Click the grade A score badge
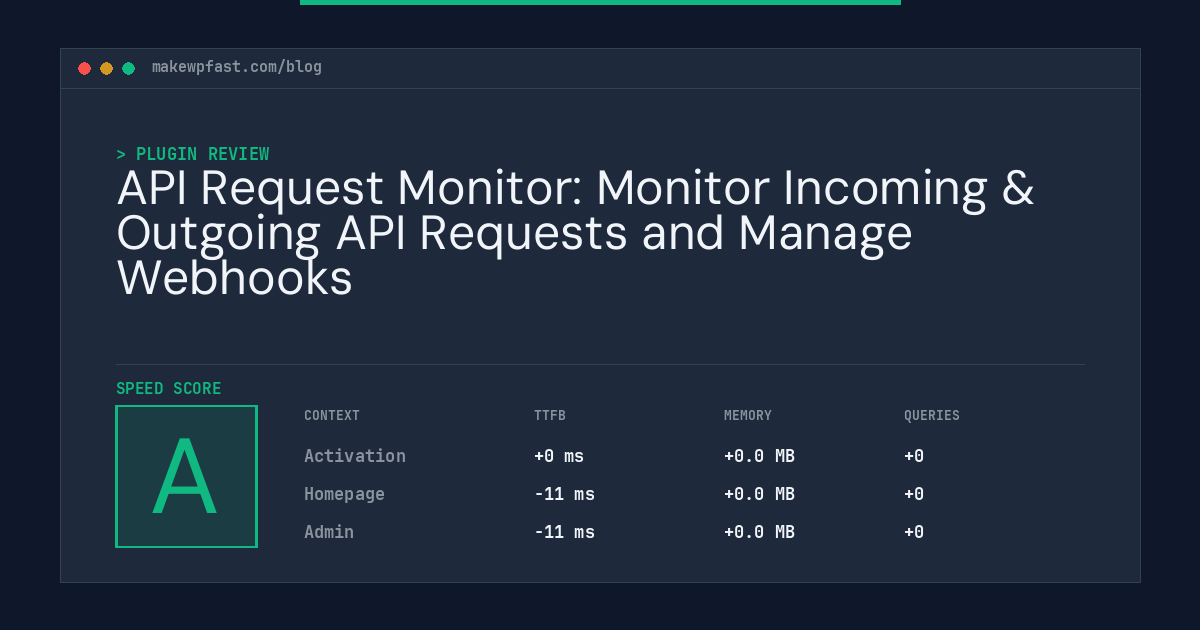1200x630 pixels. pyautogui.click(x=187, y=476)
